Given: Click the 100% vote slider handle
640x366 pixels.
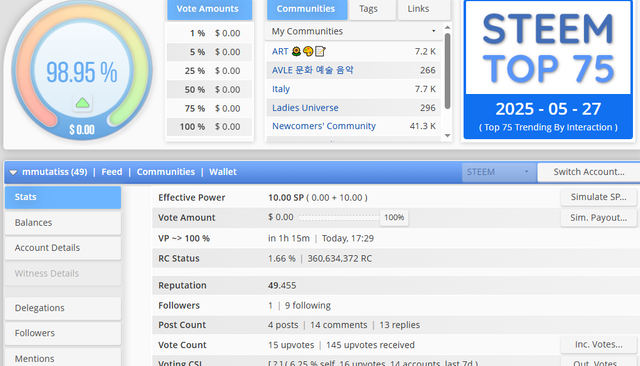Looking at the screenshot, I should [394, 217].
